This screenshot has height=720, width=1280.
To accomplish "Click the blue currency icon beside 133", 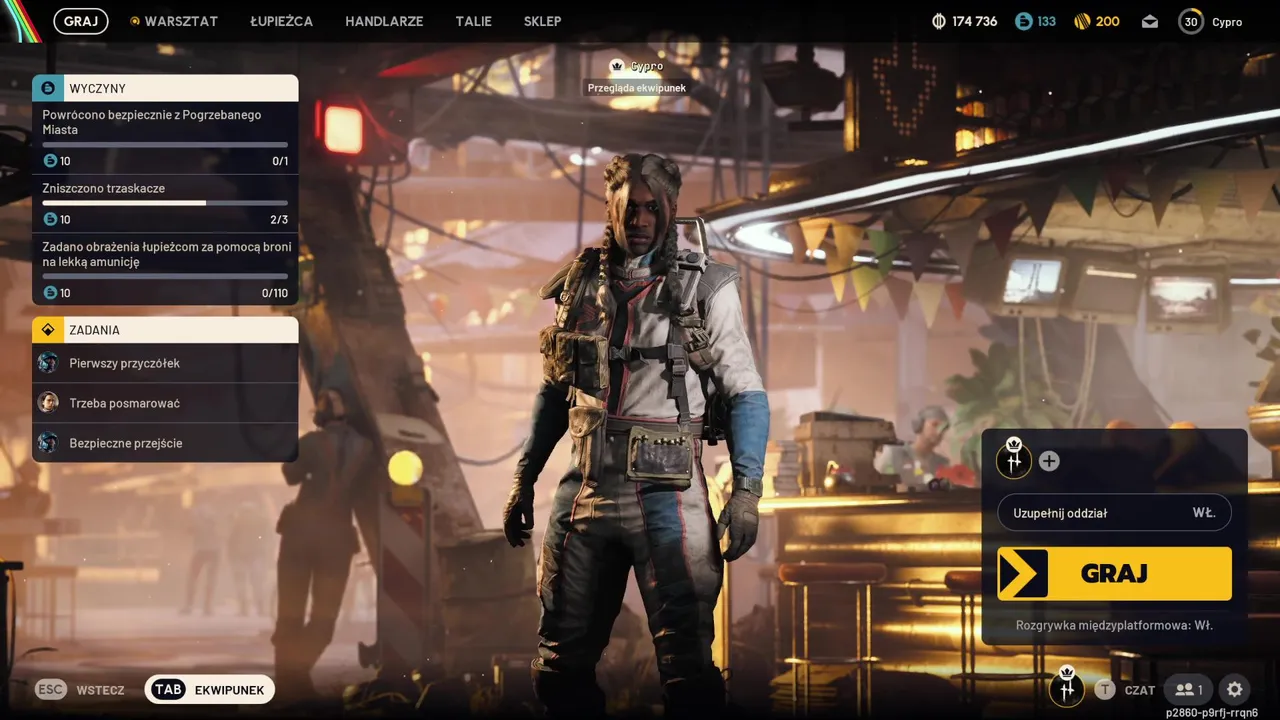I will tap(1022, 21).
